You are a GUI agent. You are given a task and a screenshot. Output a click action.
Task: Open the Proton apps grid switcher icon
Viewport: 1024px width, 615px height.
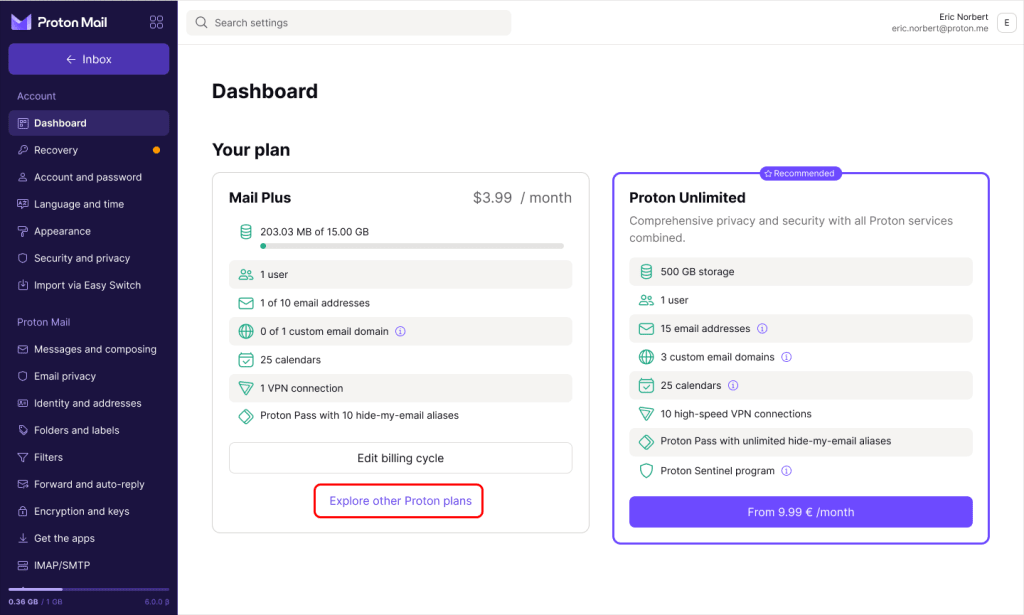pyautogui.click(x=156, y=22)
